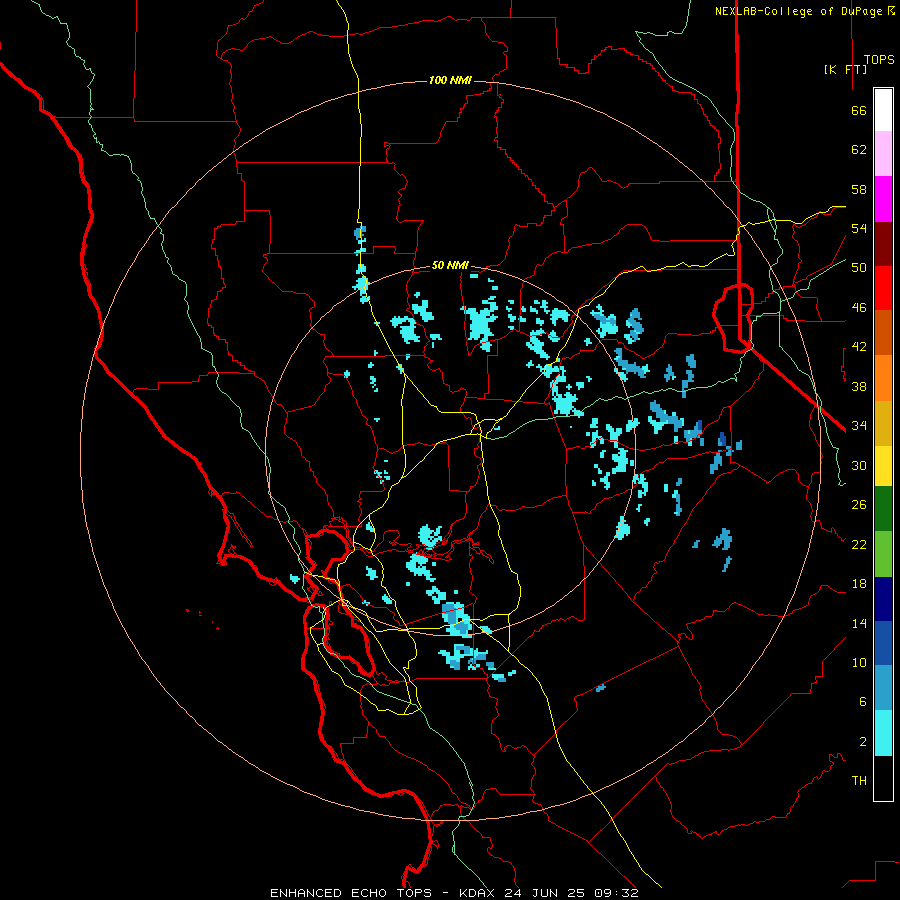Image resolution: width=900 pixels, height=900 pixels.
Task: Click the dark red 54 kft swatch
Action: [x=883, y=244]
